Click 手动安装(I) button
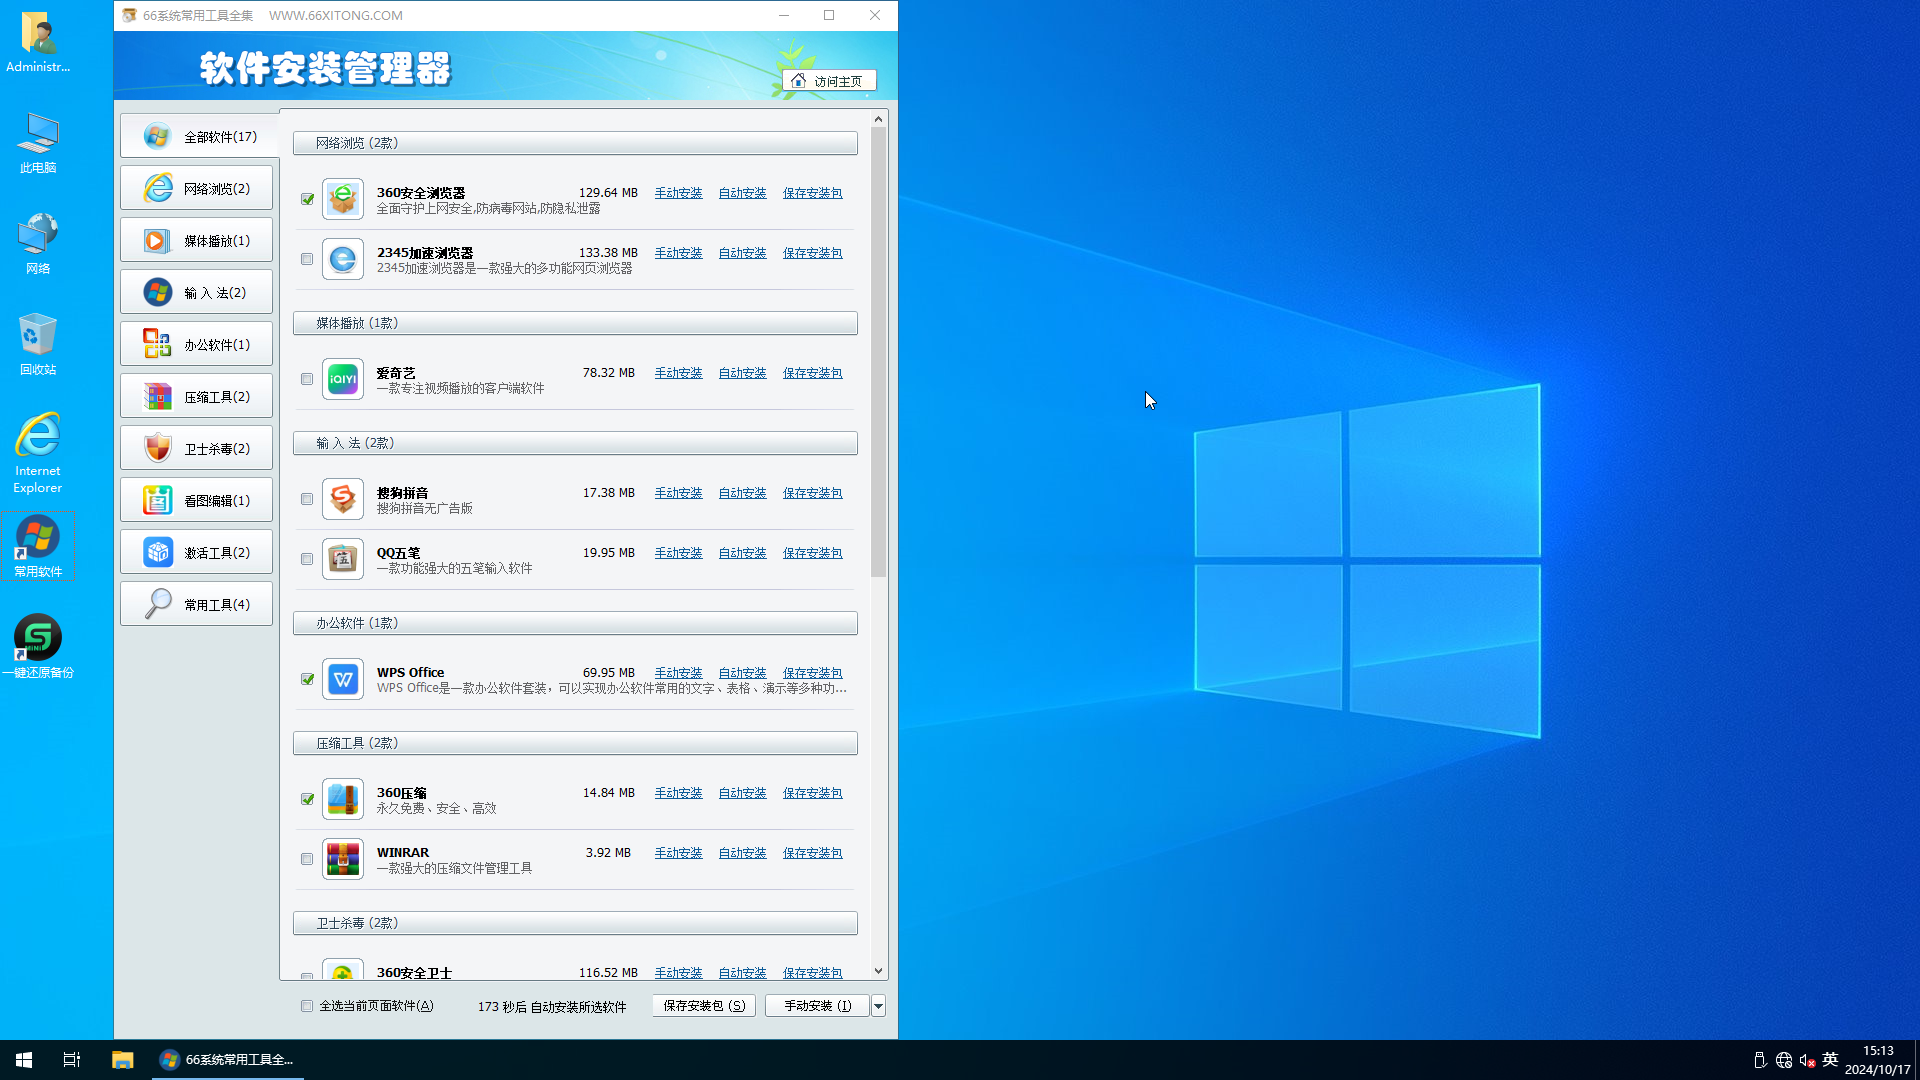This screenshot has height=1080, width=1920. 817,1006
